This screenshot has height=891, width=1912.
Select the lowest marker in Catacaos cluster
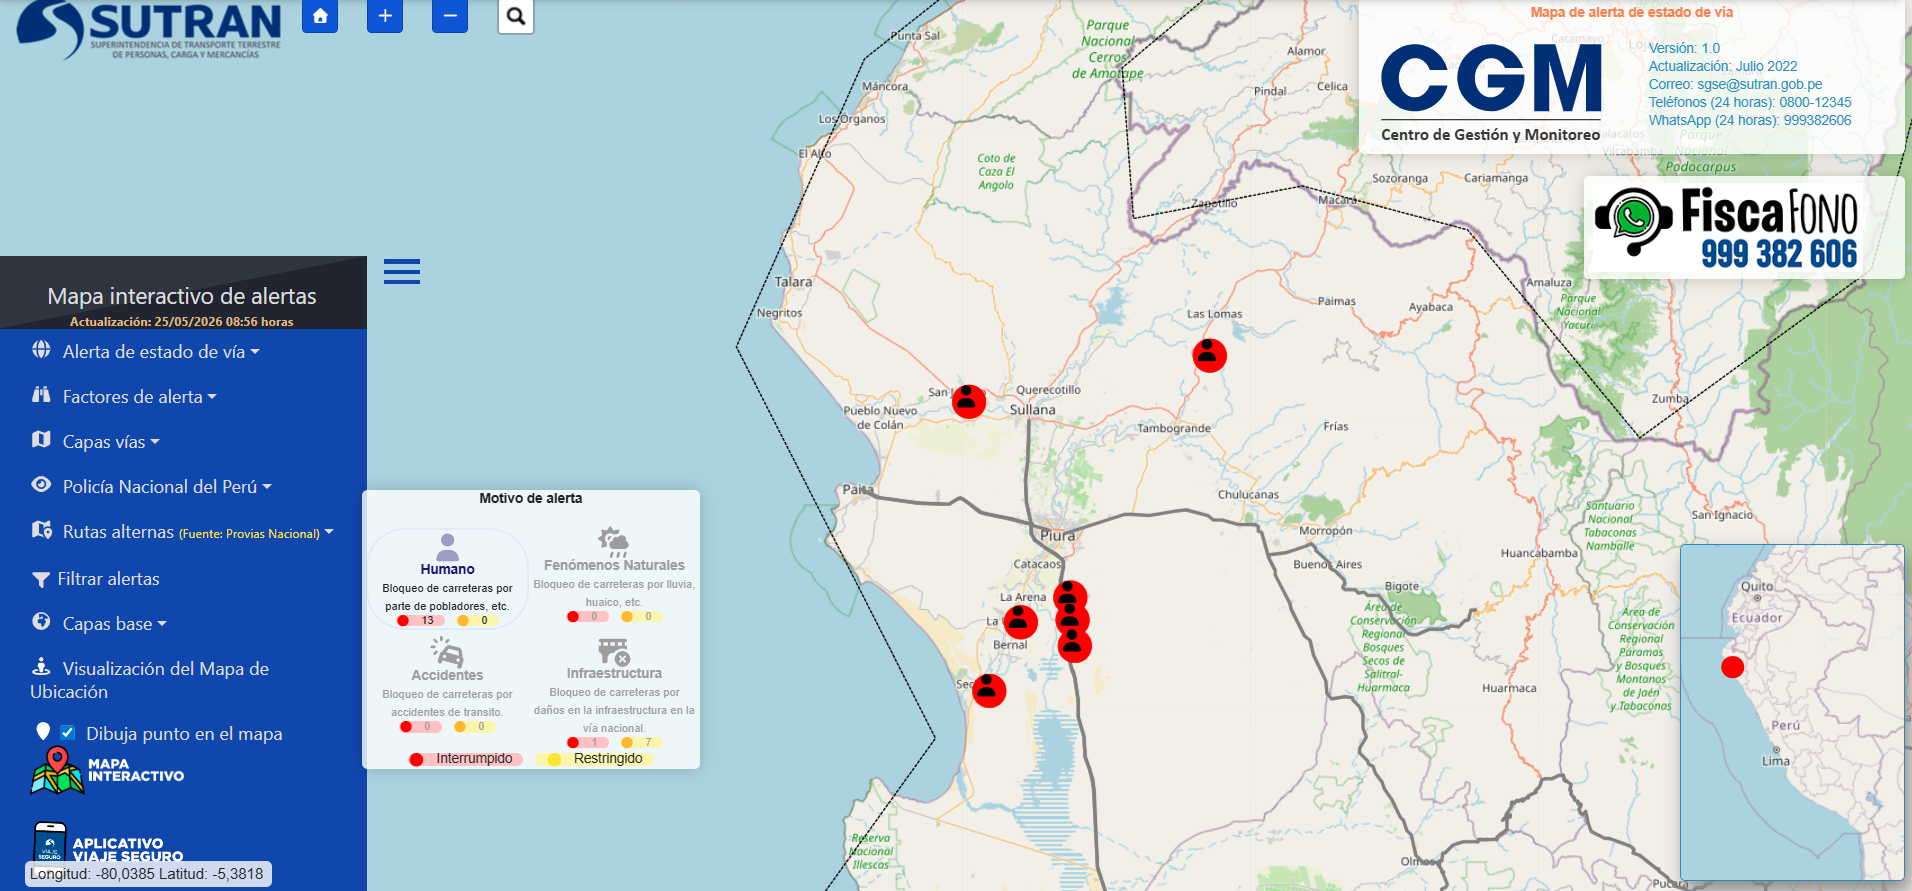click(1074, 646)
